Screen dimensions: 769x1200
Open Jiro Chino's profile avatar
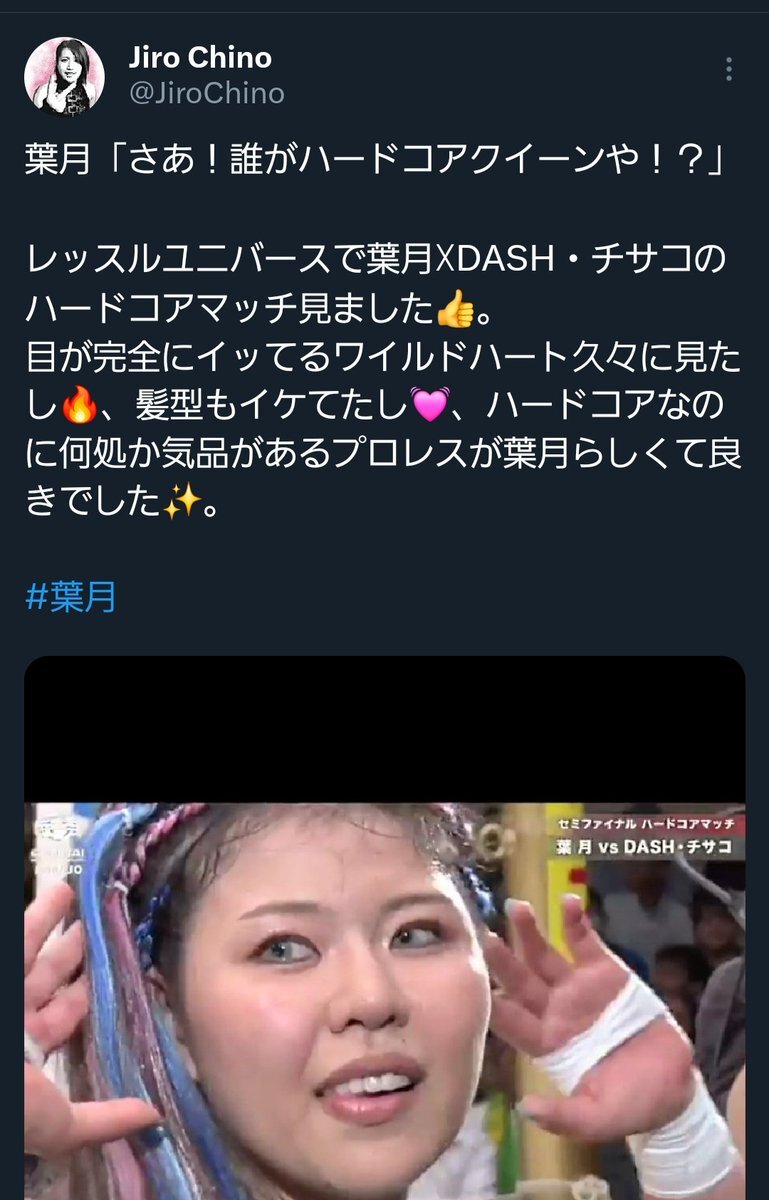(x=64, y=76)
